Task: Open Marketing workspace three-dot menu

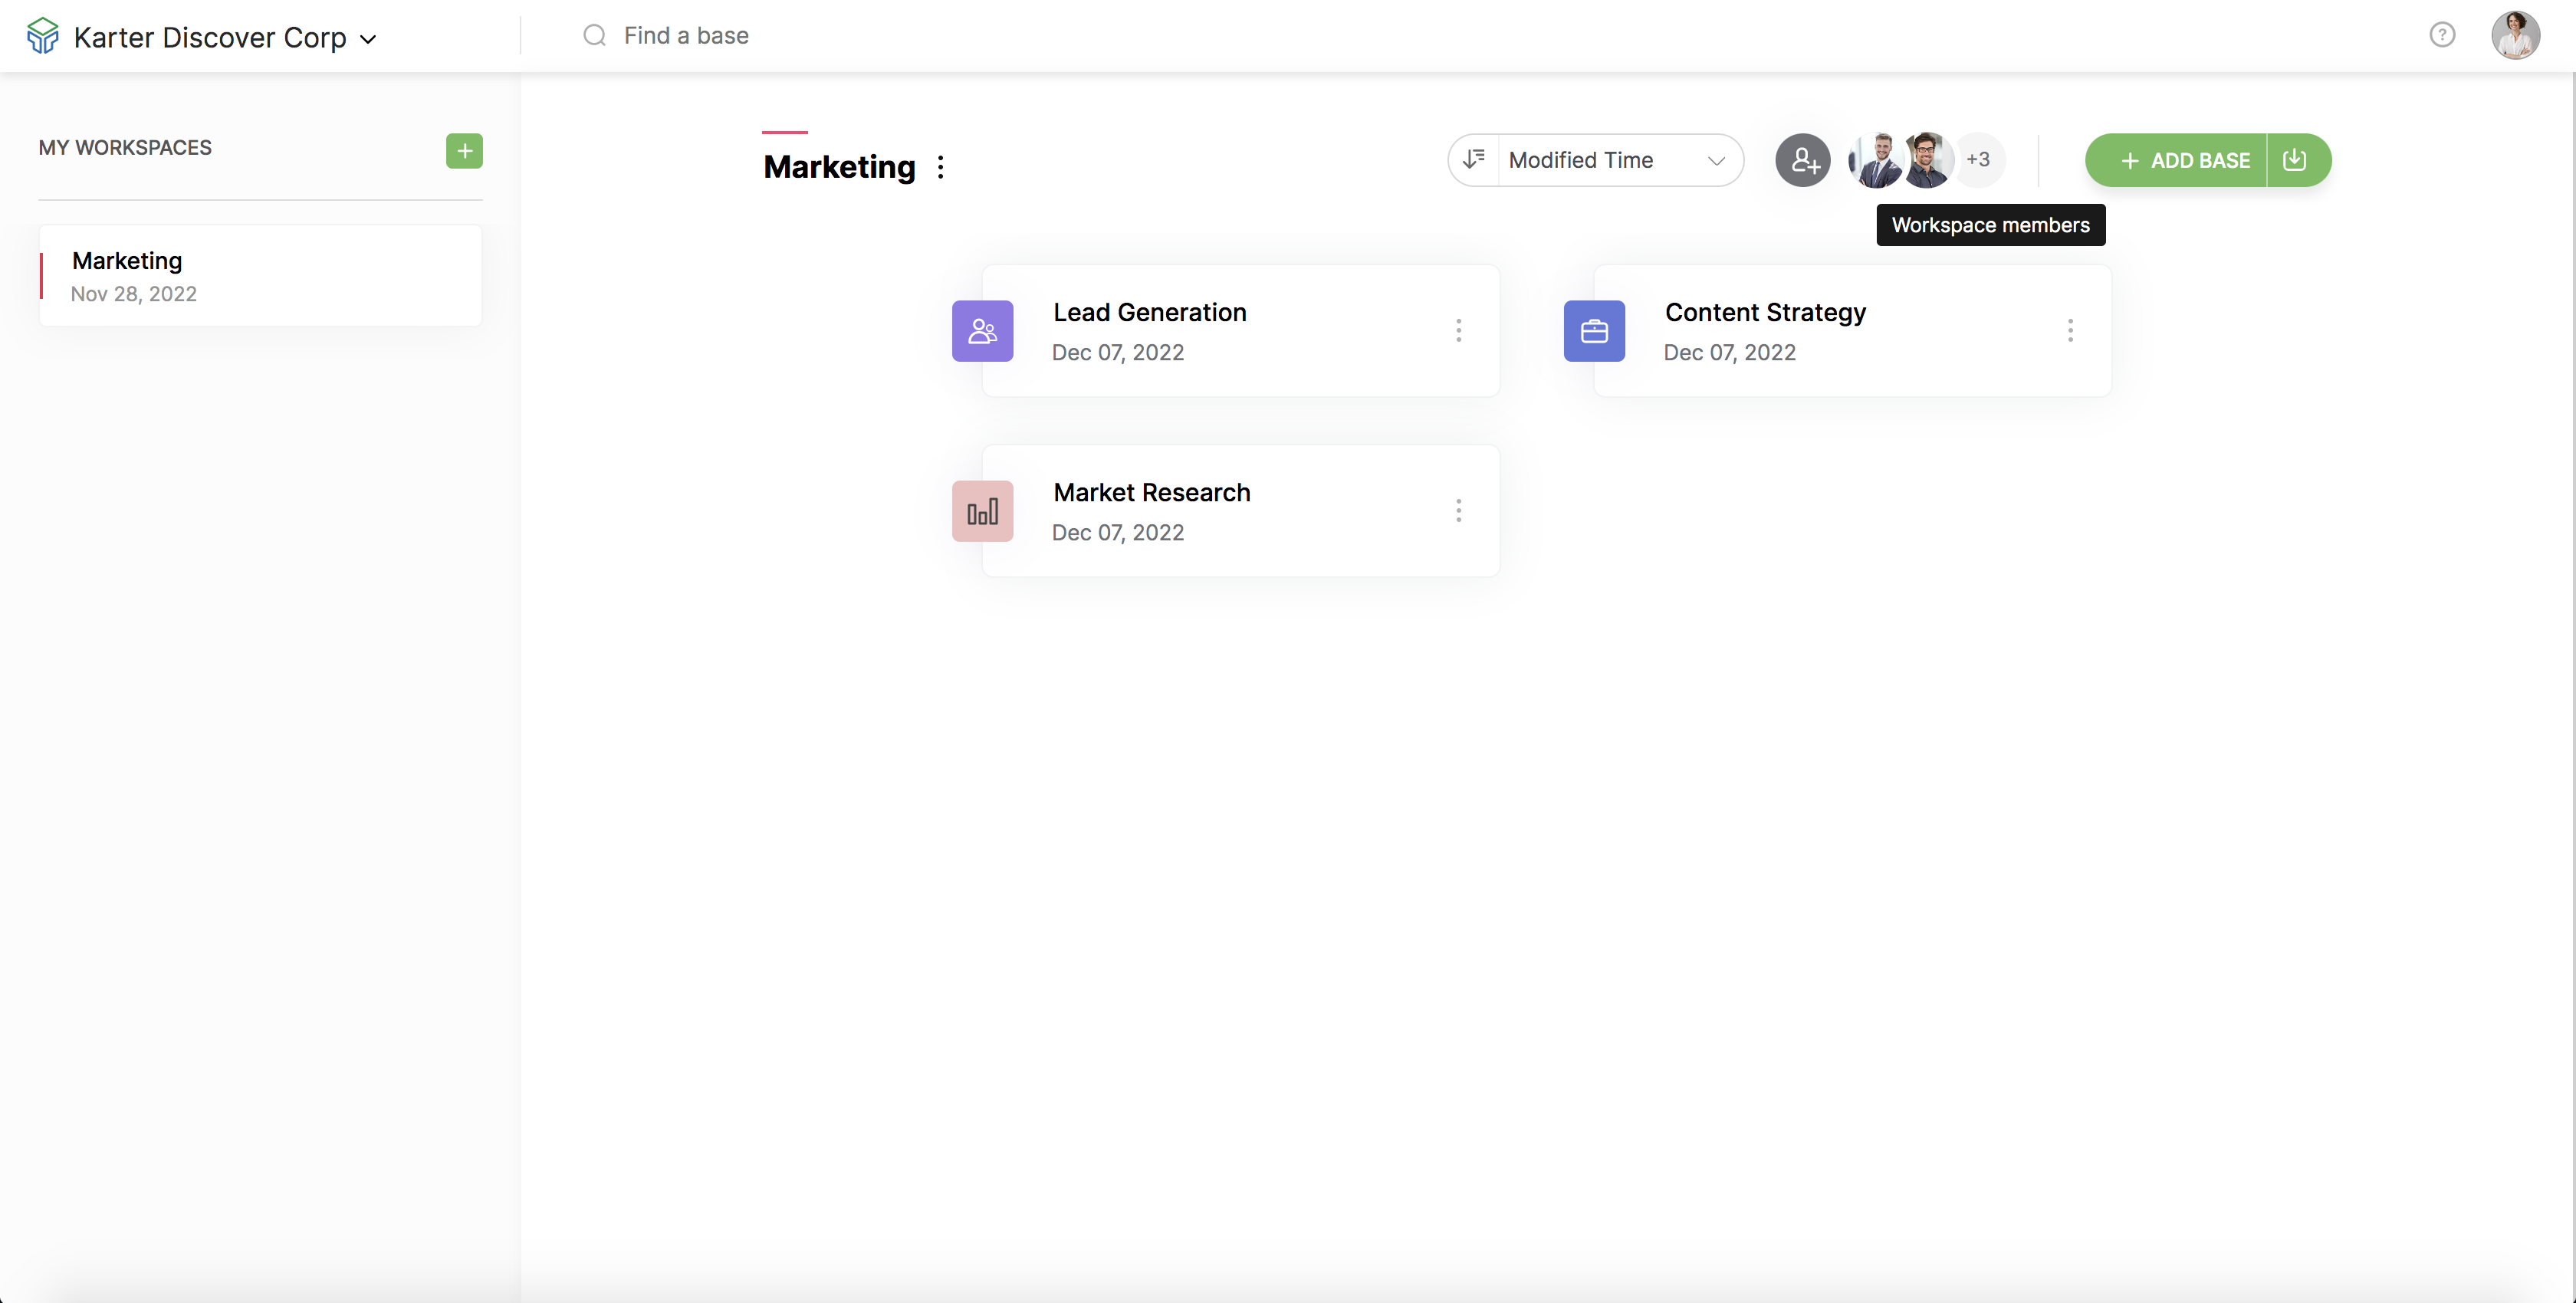Action: (940, 167)
